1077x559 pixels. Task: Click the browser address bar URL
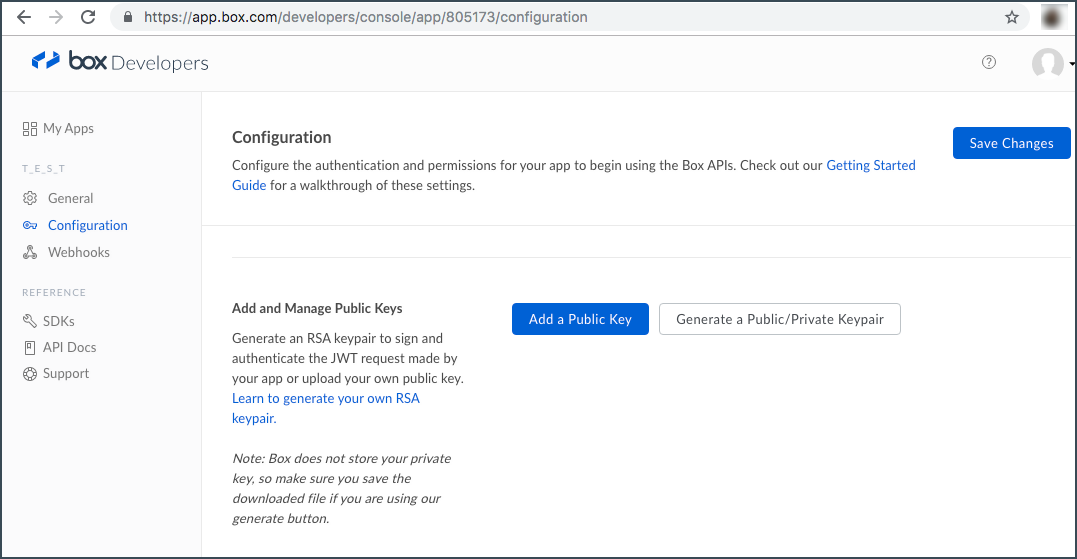(x=365, y=17)
